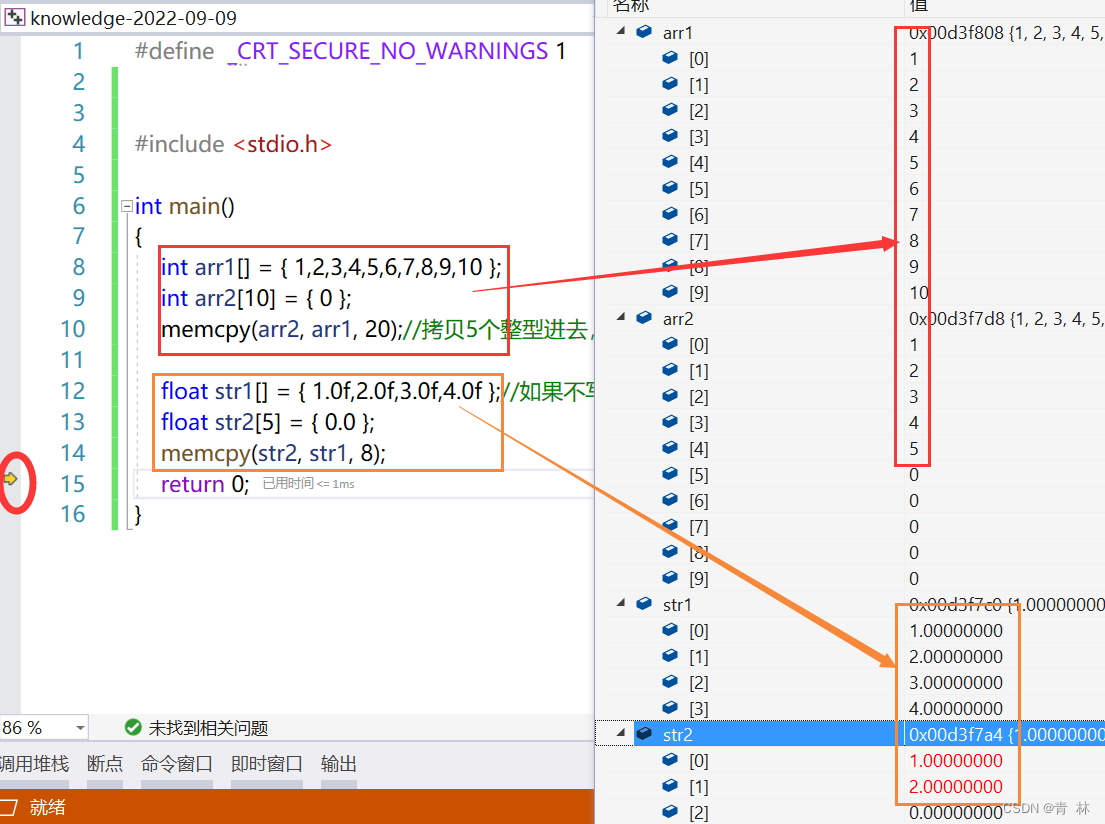Click the memcpy(str2, str1, 8); code line

(x=273, y=453)
